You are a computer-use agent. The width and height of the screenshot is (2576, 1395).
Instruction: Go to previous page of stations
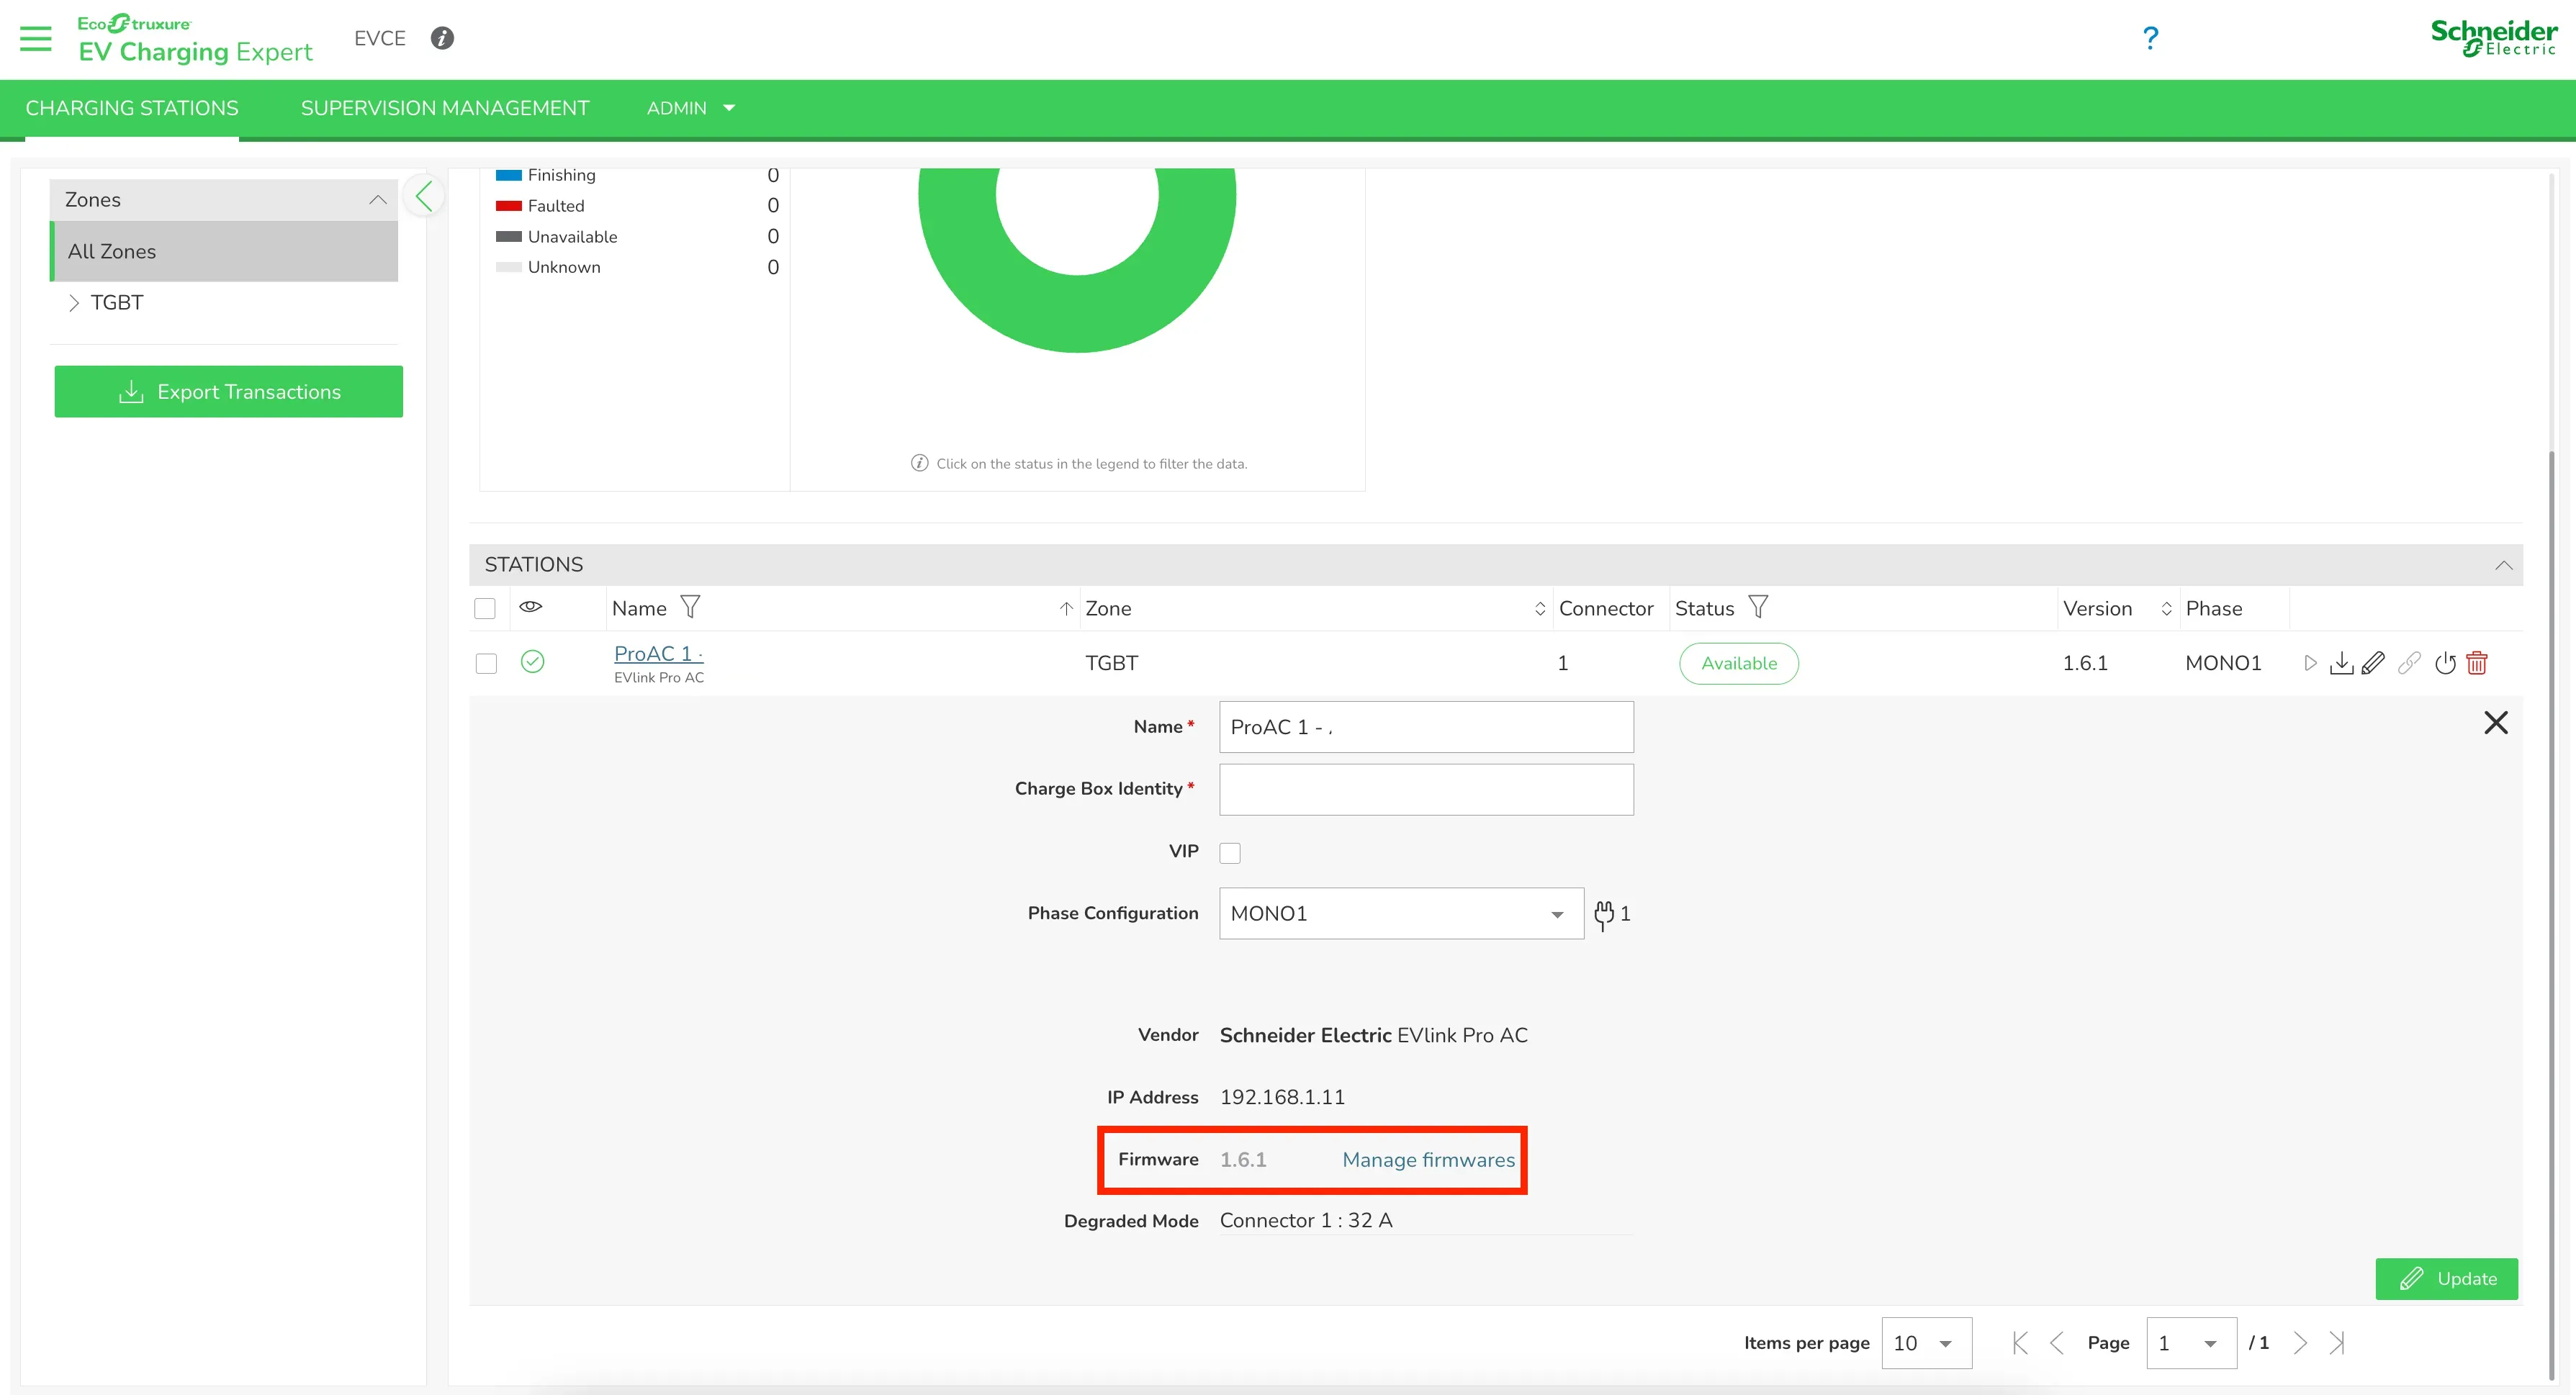[x=2057, y=1343]
